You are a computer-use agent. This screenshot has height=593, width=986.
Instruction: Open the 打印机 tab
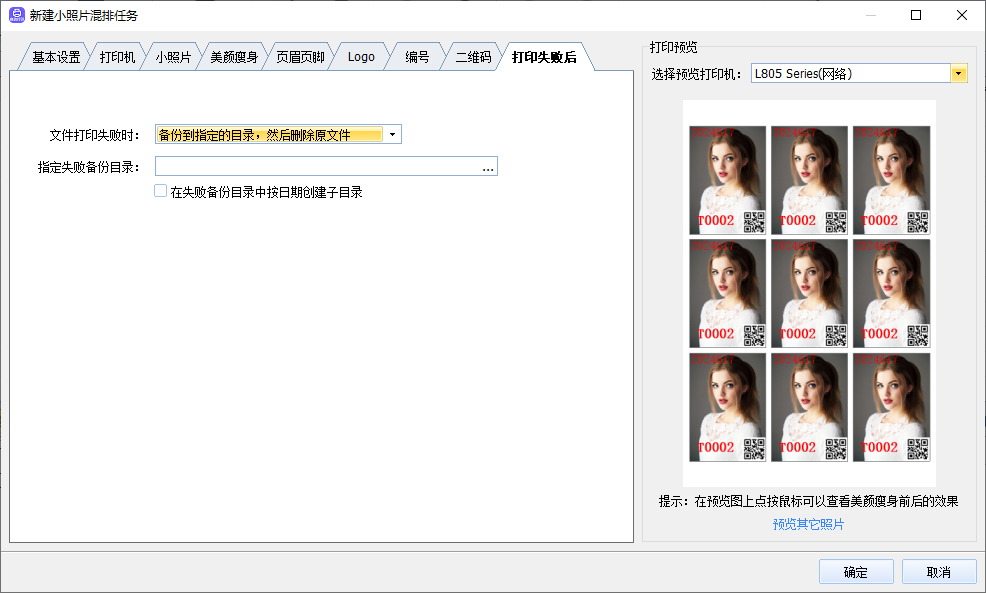pyautogui.click(x=117, y=57)
